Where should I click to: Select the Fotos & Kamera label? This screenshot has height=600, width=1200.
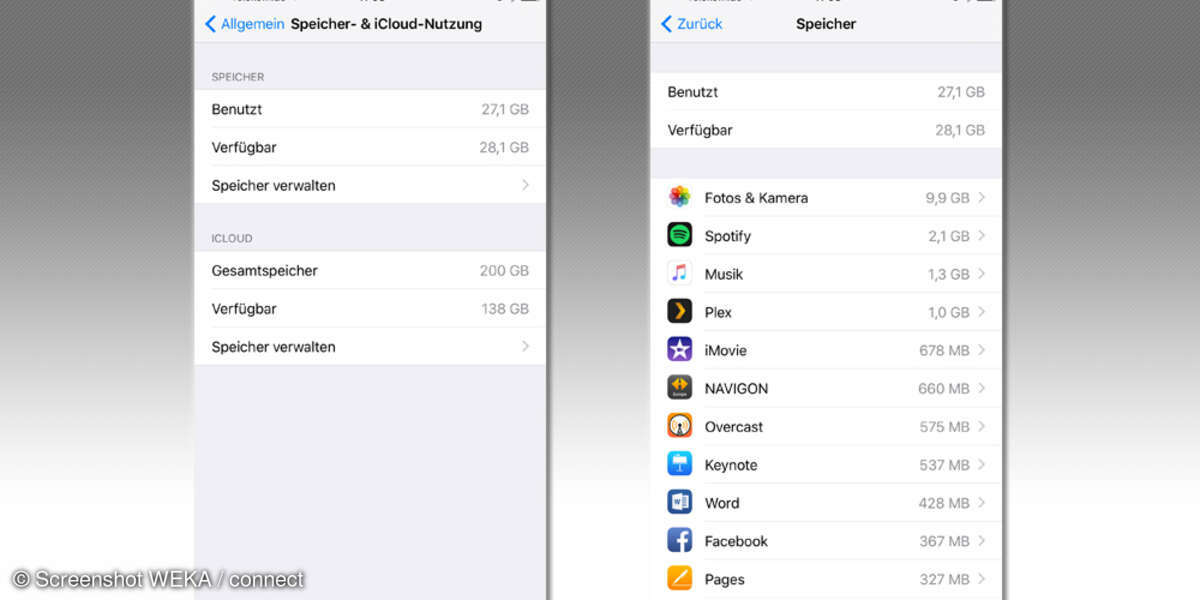pos(756,198)
